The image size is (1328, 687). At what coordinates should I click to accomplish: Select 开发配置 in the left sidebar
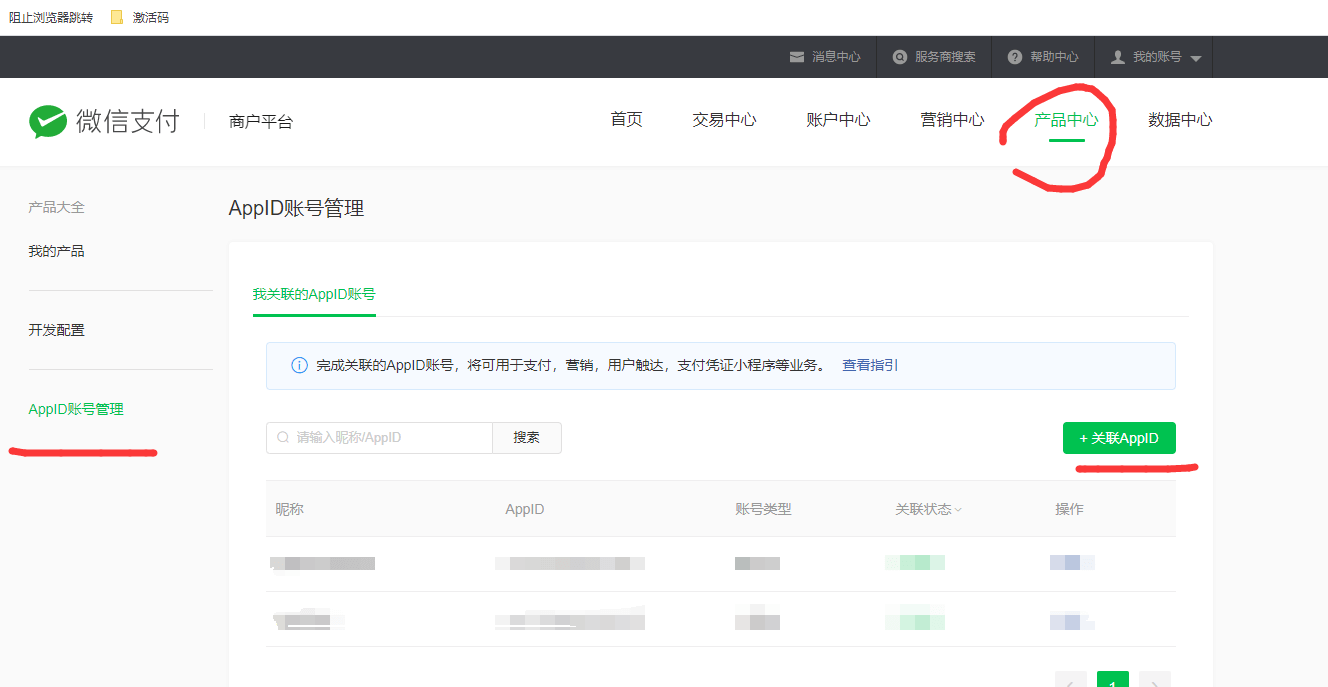(57, 330)
